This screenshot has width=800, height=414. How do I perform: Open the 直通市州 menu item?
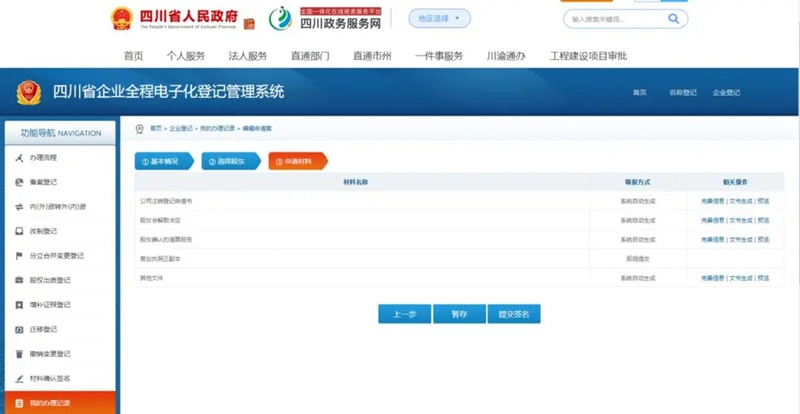point(372,56)
